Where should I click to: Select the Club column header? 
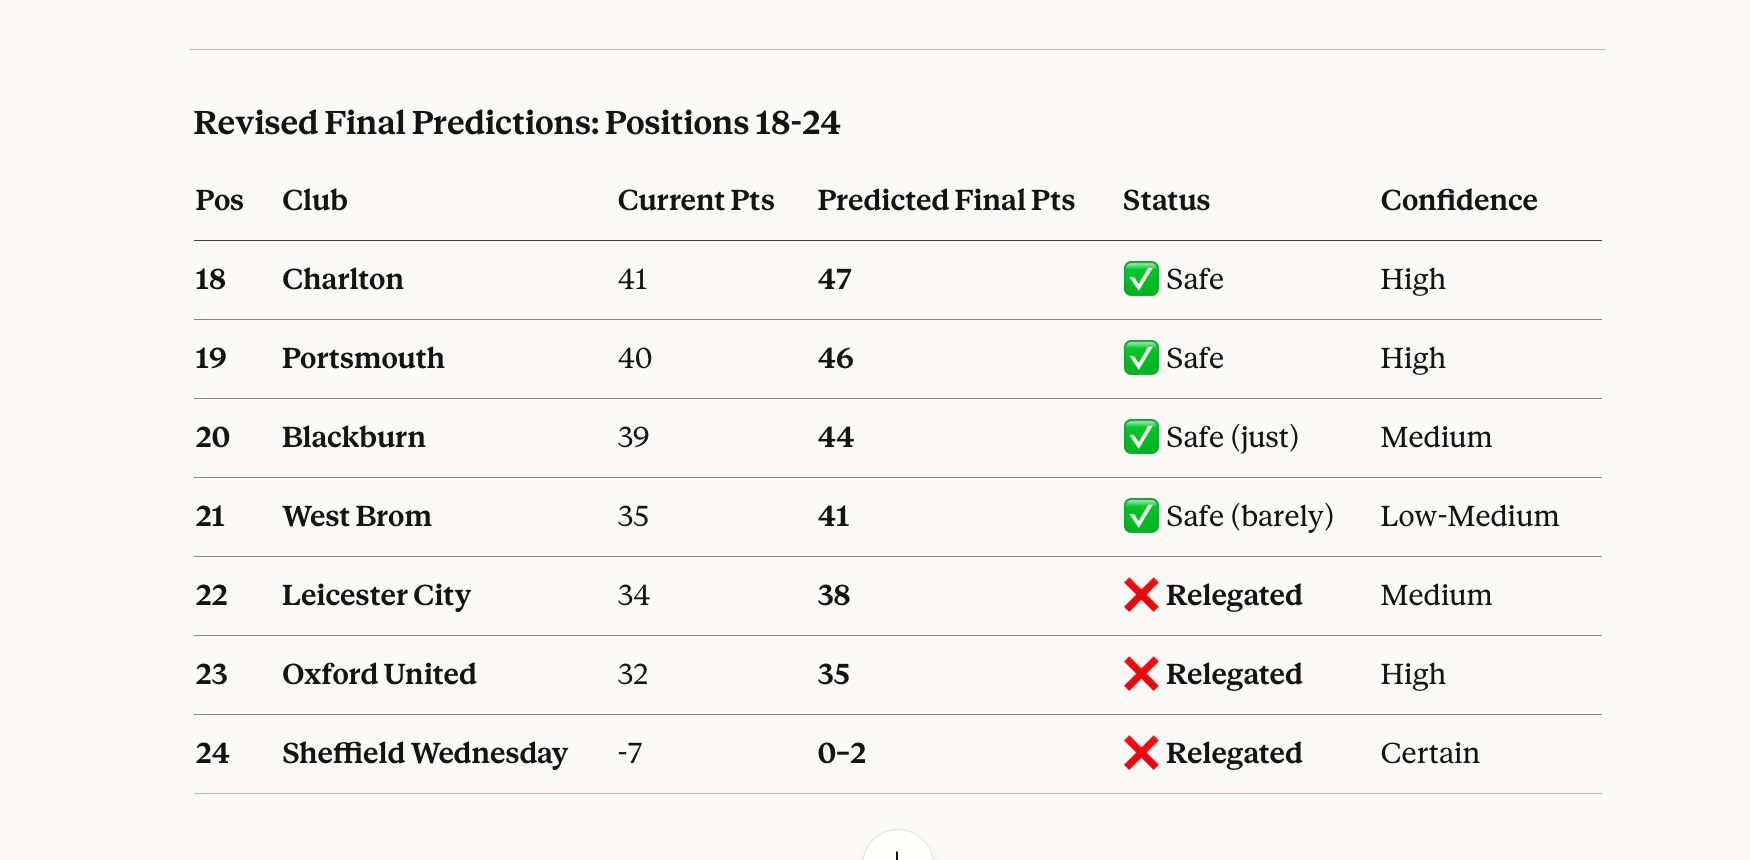tap(314, 200)
